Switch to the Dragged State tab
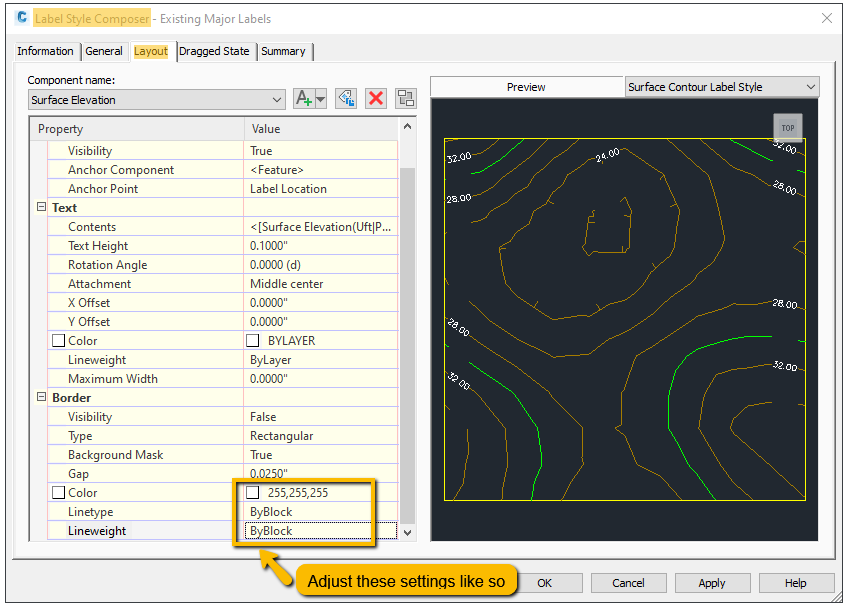The height and width of the screenshot is (607, 848). [x=215, y=50]
